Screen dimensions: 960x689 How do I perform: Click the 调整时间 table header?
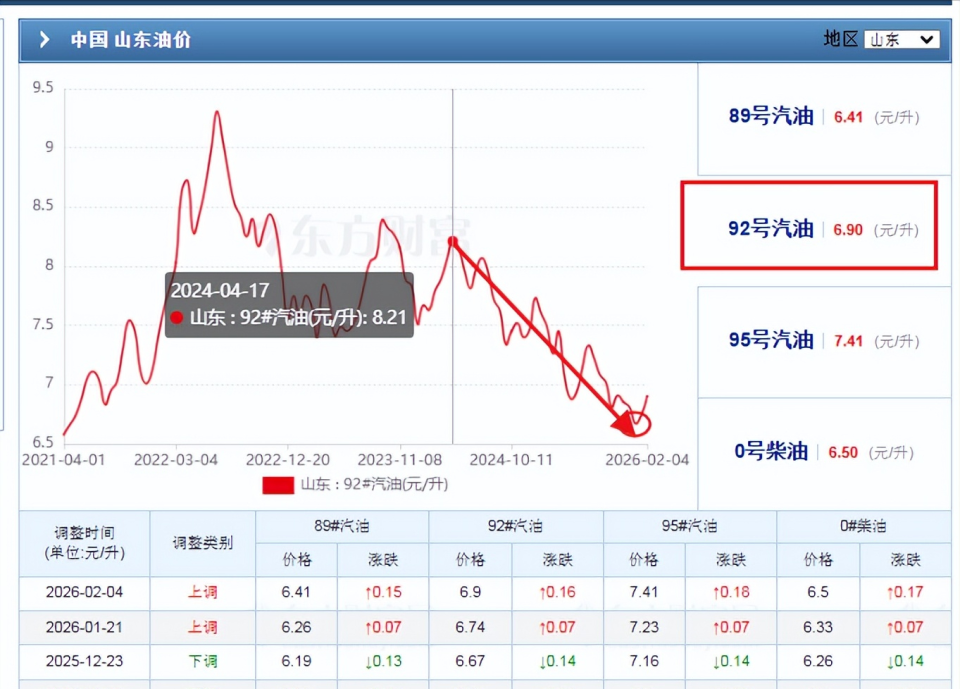tap(84, 543)
